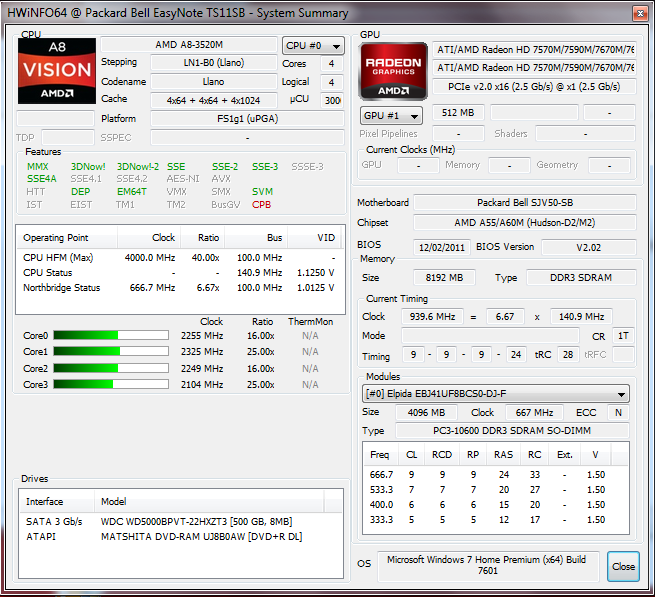This screenshot has width=655, height=597.
Task: Select the 533.3 frequency timing row
Action: [x=495, y=490]
